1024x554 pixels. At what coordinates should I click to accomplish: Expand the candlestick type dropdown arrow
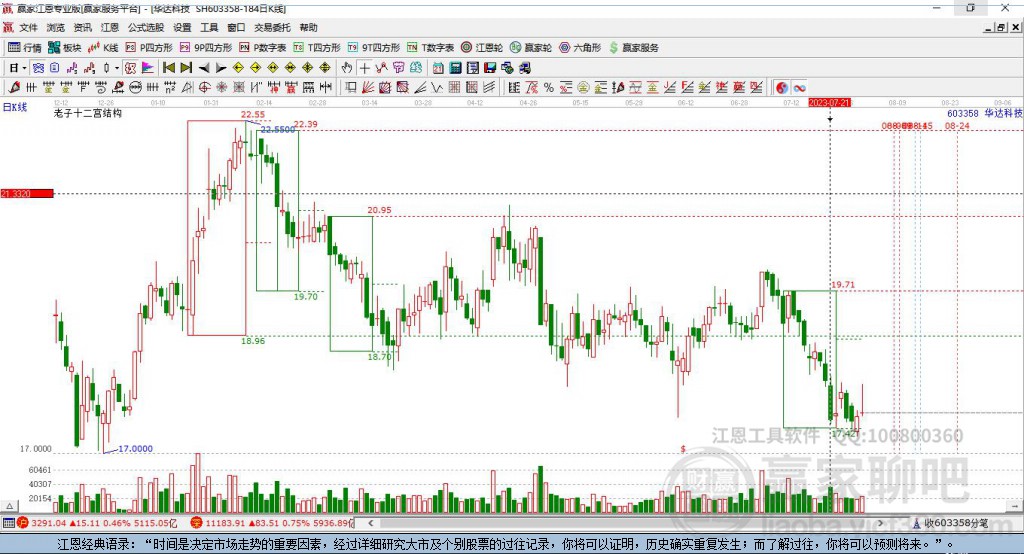[x=117, y=68]
